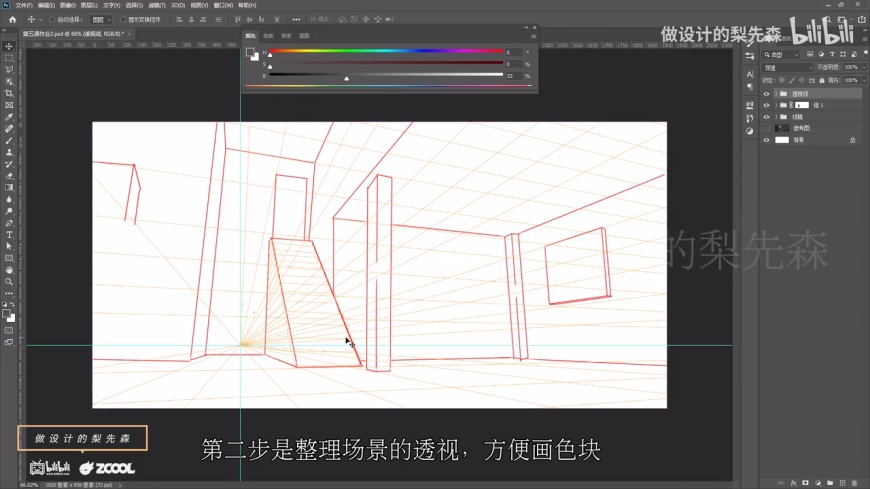Click the more align options button
Viewport: 870px width, 489px height.
296,19
